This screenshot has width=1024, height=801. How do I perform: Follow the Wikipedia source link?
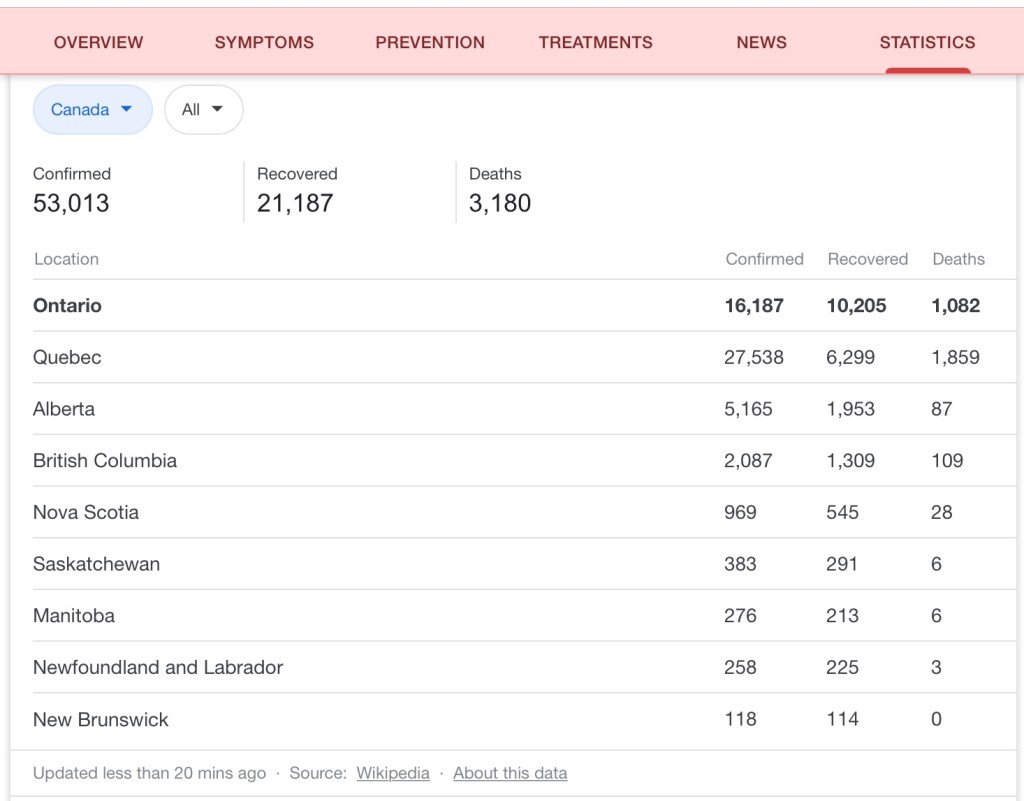point(393,773)
